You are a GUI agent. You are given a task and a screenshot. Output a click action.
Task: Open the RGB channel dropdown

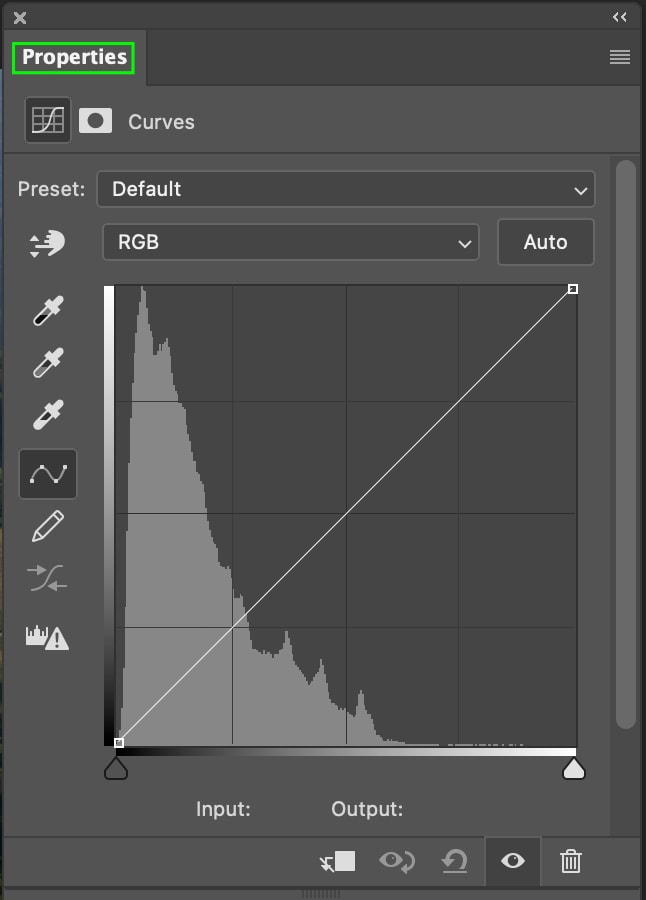(291, 242)
